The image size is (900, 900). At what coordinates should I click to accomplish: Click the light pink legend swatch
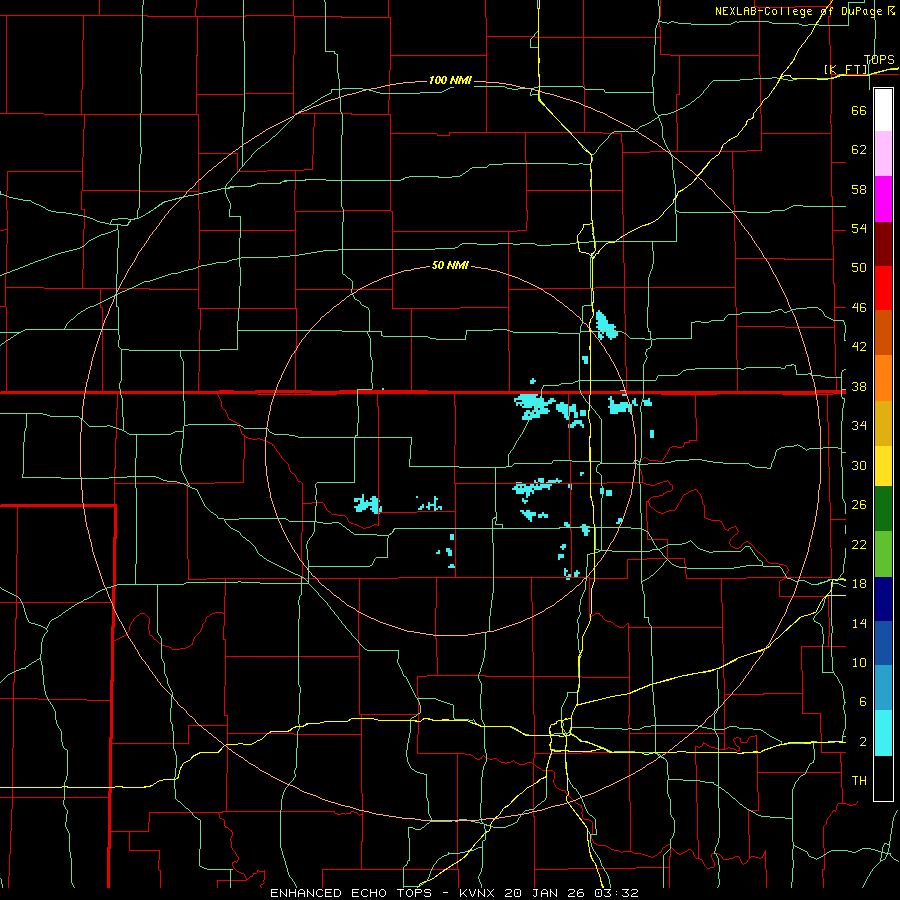pos(883,154)
